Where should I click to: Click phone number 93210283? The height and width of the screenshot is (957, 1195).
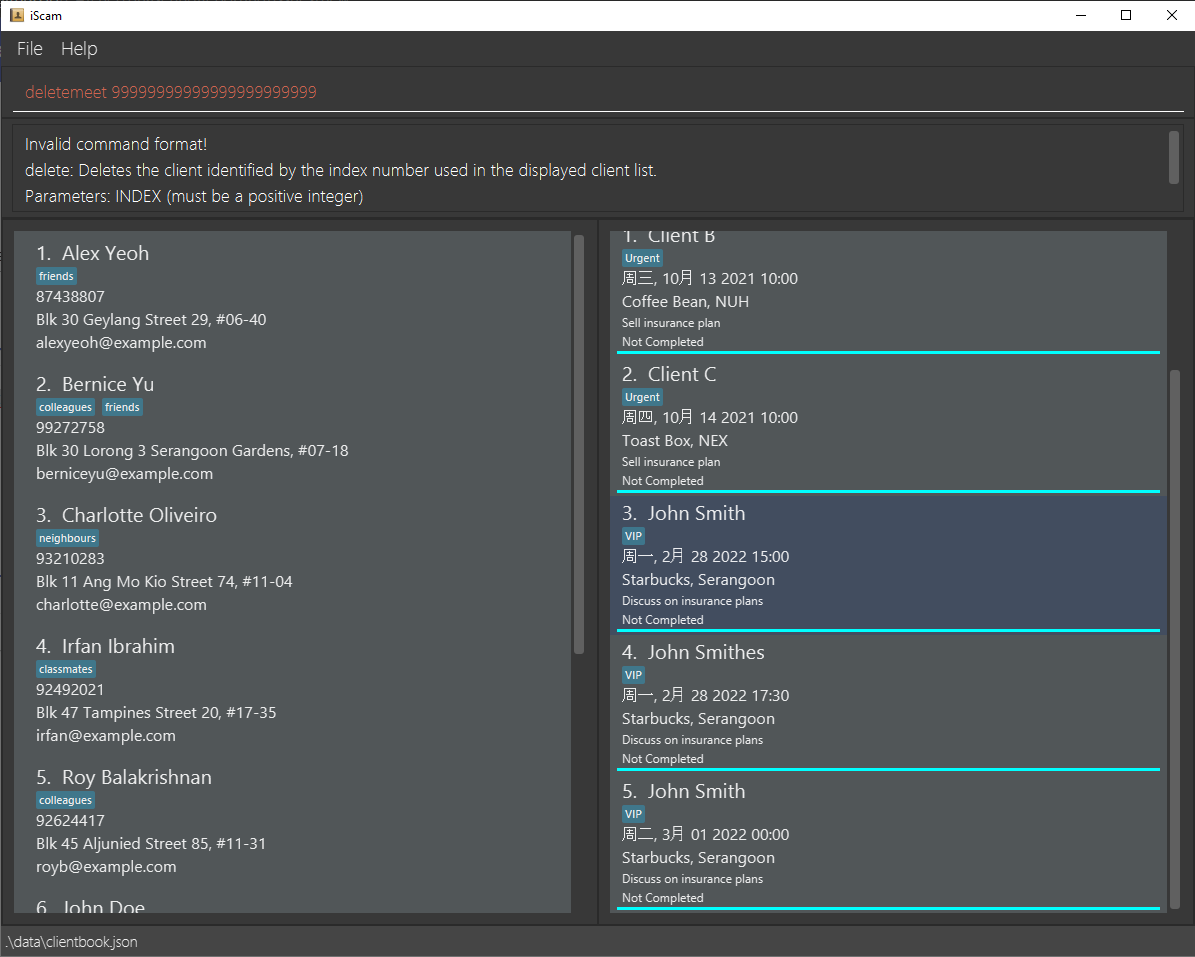[70, 559]
